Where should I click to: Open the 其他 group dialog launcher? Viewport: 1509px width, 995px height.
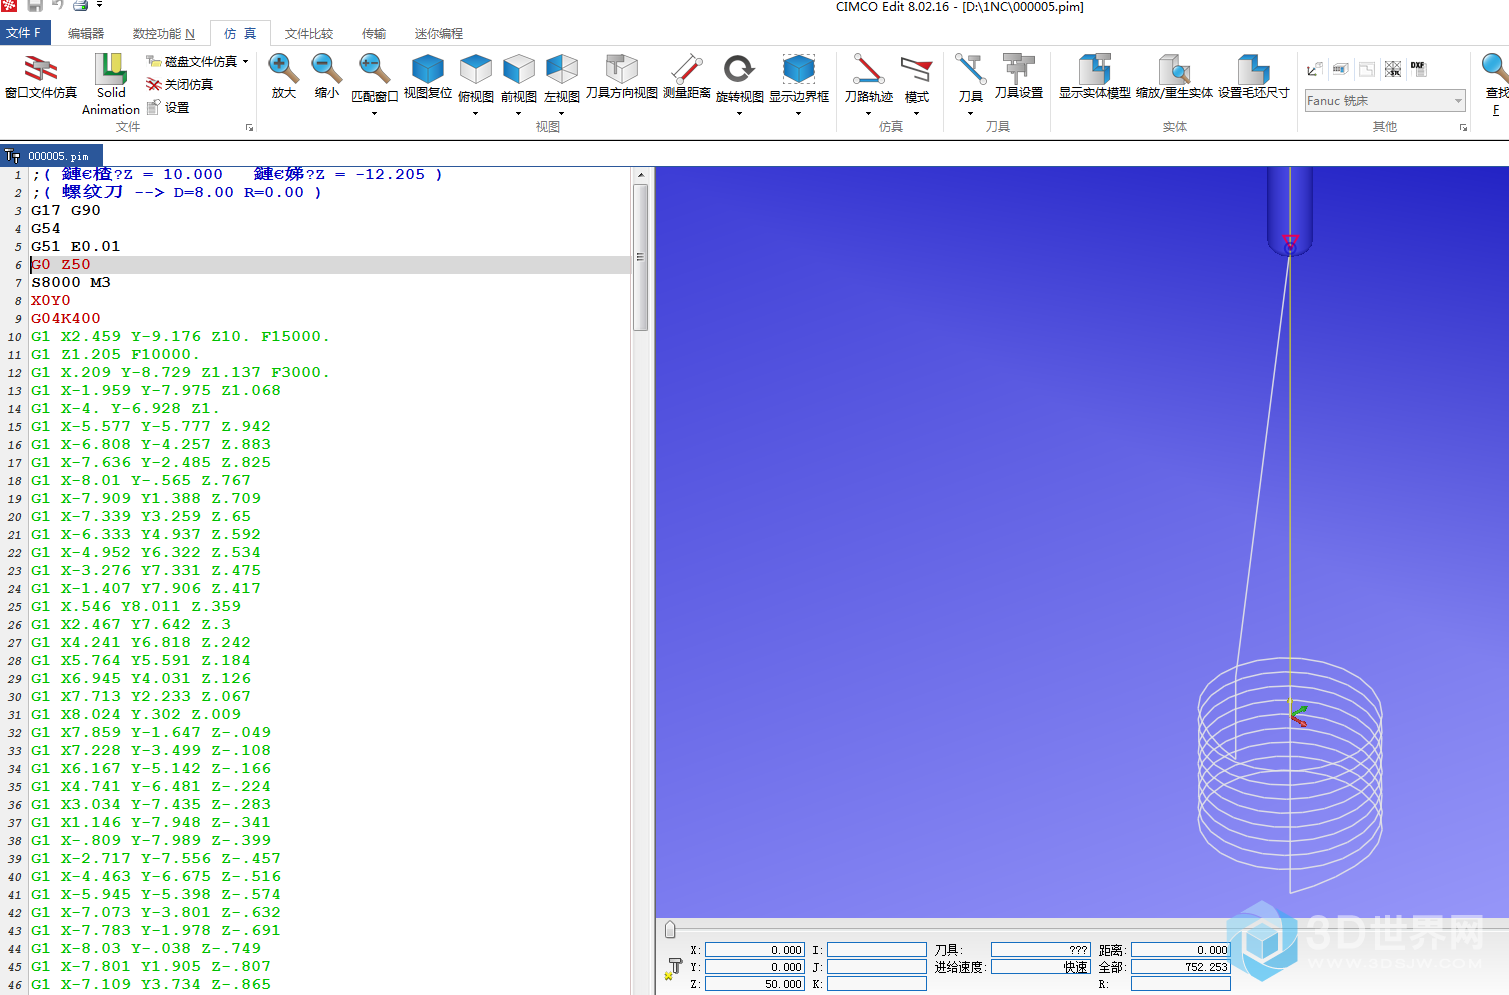pyautogui.click(x=1463, y=128)
